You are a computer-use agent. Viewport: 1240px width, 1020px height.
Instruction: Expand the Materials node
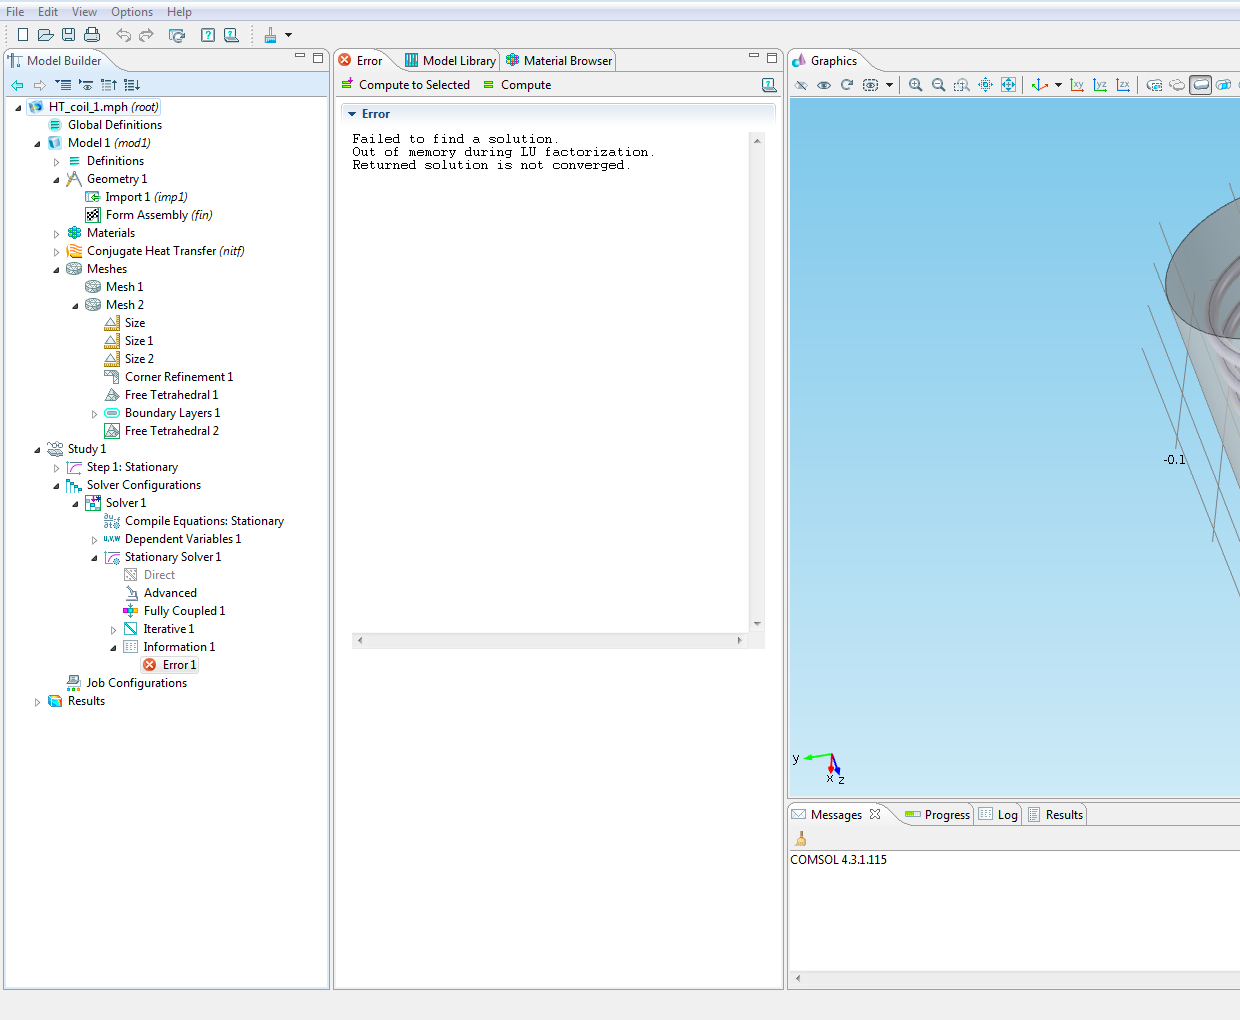click(57, 234)
